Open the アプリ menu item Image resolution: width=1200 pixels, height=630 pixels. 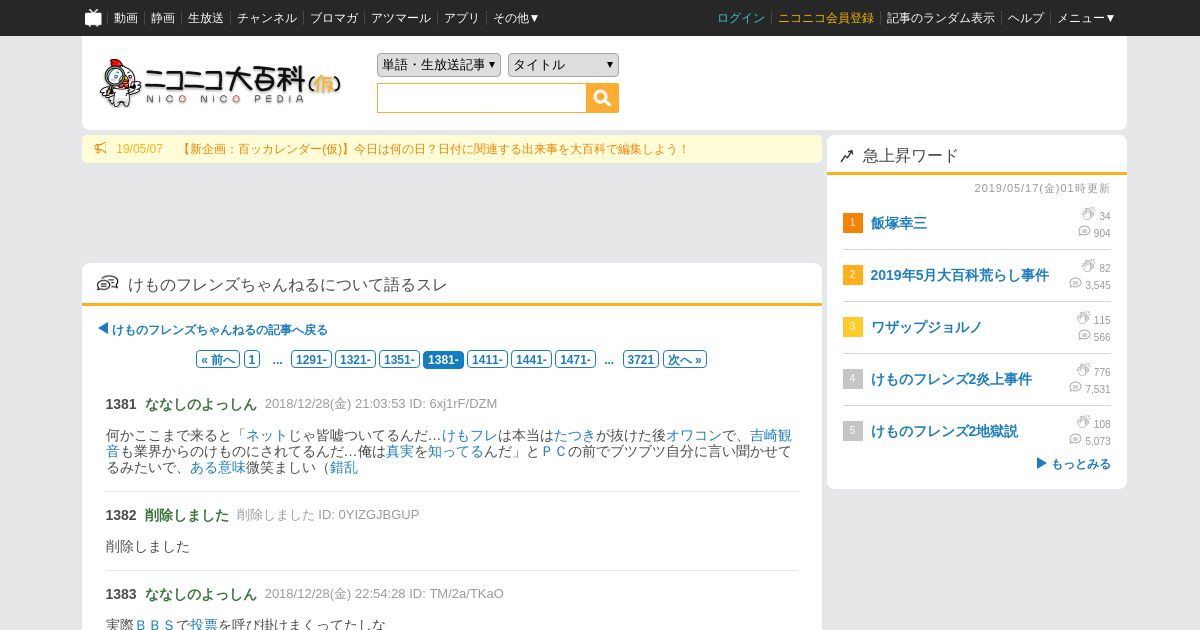[x=462, y=18]
